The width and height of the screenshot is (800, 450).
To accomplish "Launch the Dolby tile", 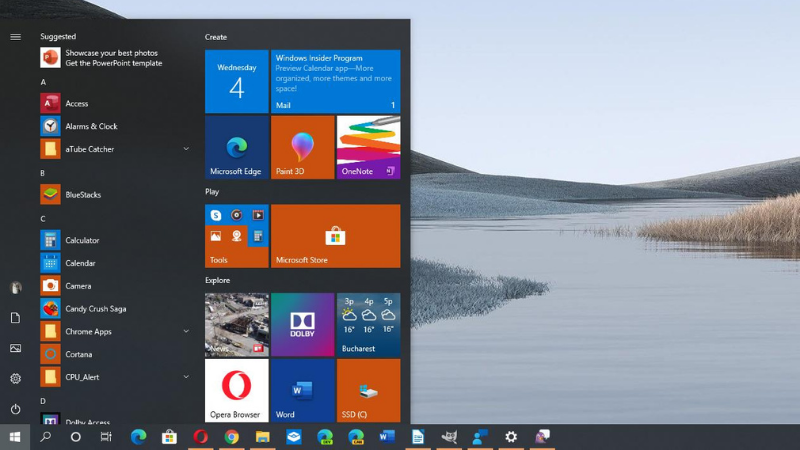I will click(x=303, y=324).
